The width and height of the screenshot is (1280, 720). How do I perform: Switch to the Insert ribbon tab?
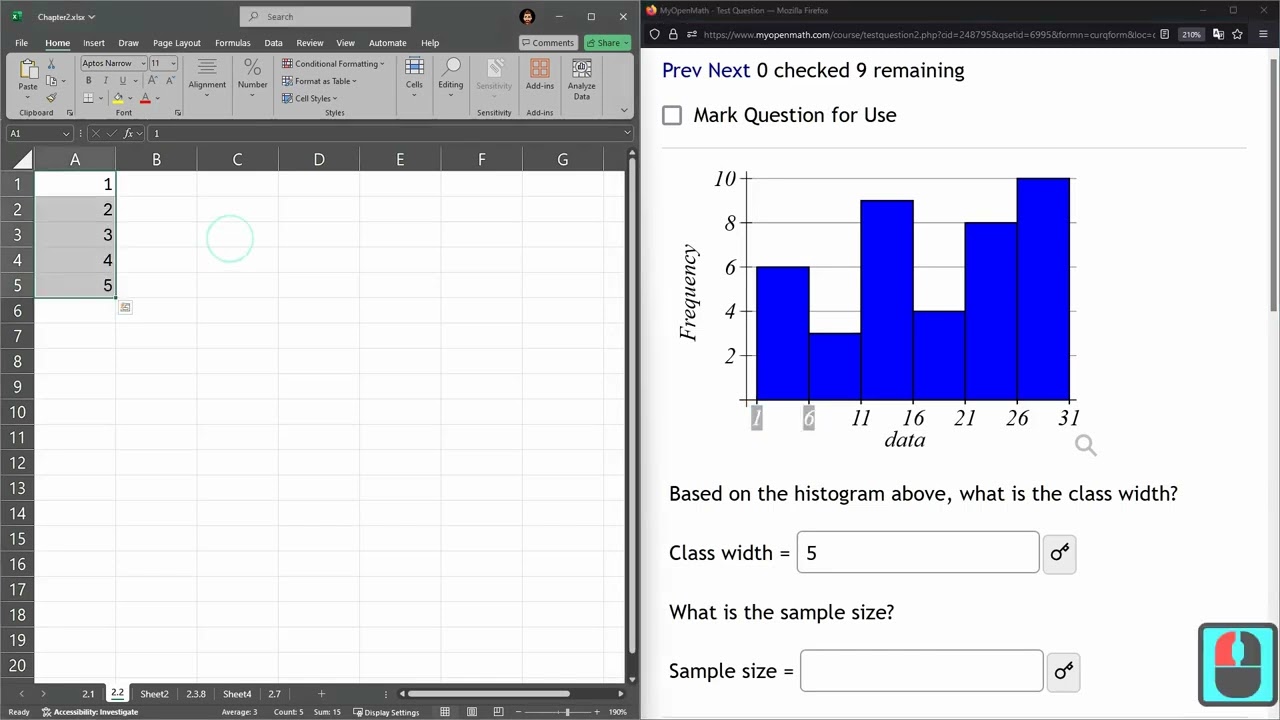point(94,43)
